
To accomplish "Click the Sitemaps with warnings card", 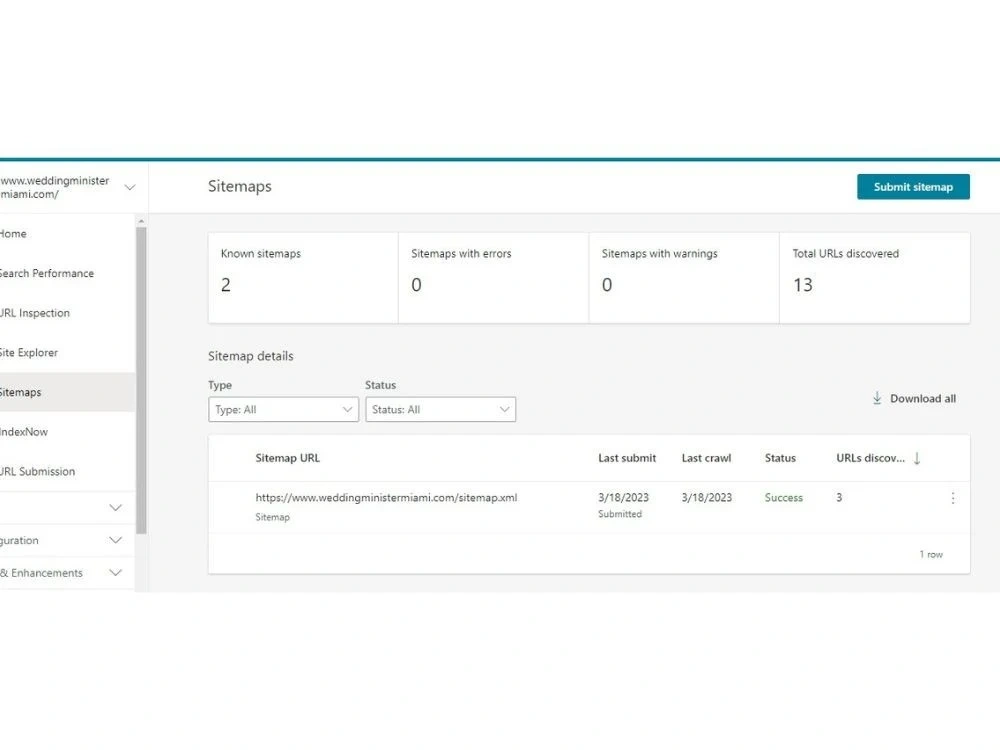I will [684, 277].
